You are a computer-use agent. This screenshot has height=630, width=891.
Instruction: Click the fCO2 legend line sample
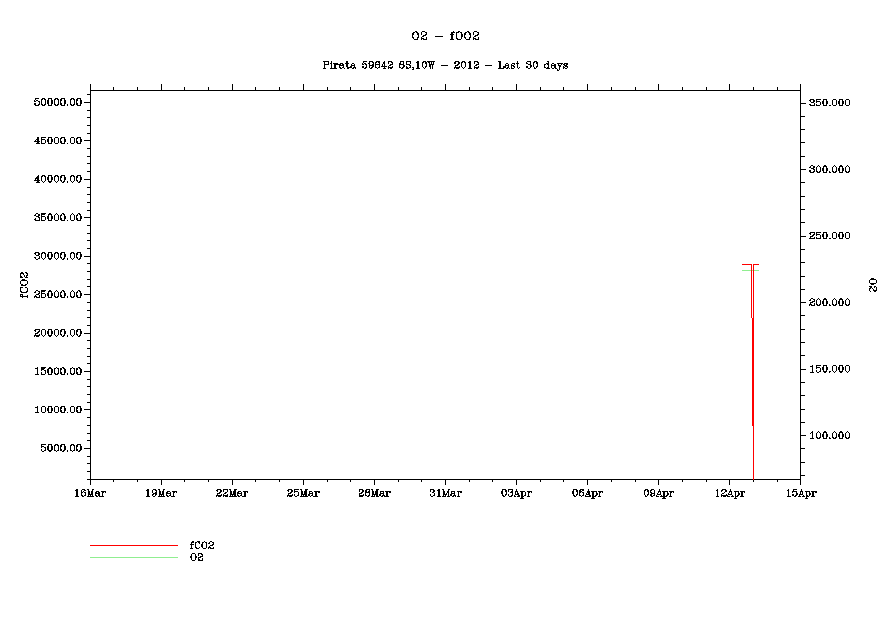133,546
